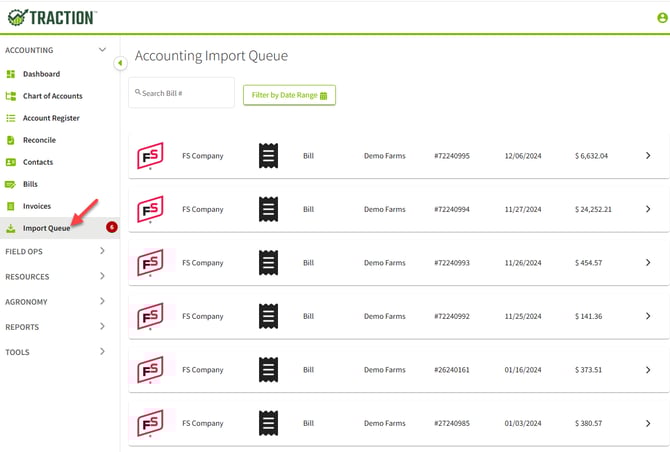The image size is (670, 452).
Task: Open bill #T2240993 details arrow
Action: [x=648, y=263]
